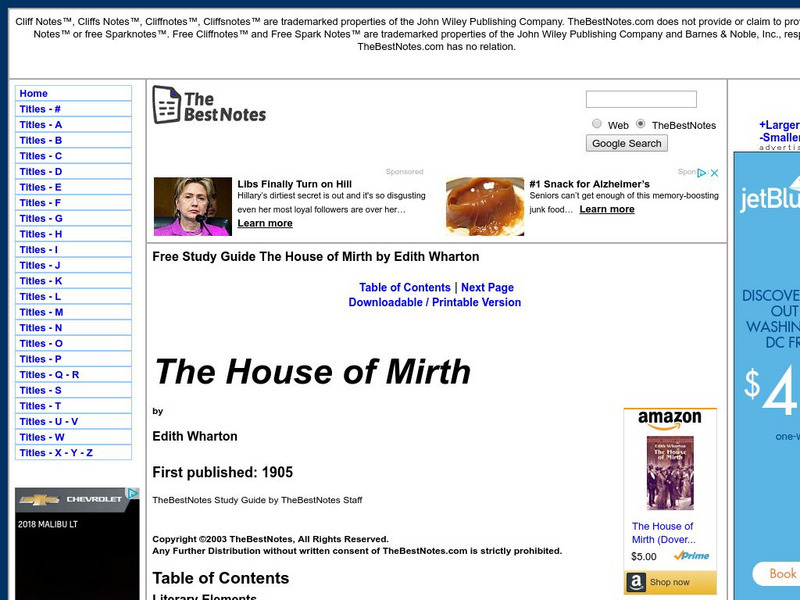Click the 'First published: 1905' text
Image resolution: width=800 pixels, height=600 pixels.
click(222, 472)
